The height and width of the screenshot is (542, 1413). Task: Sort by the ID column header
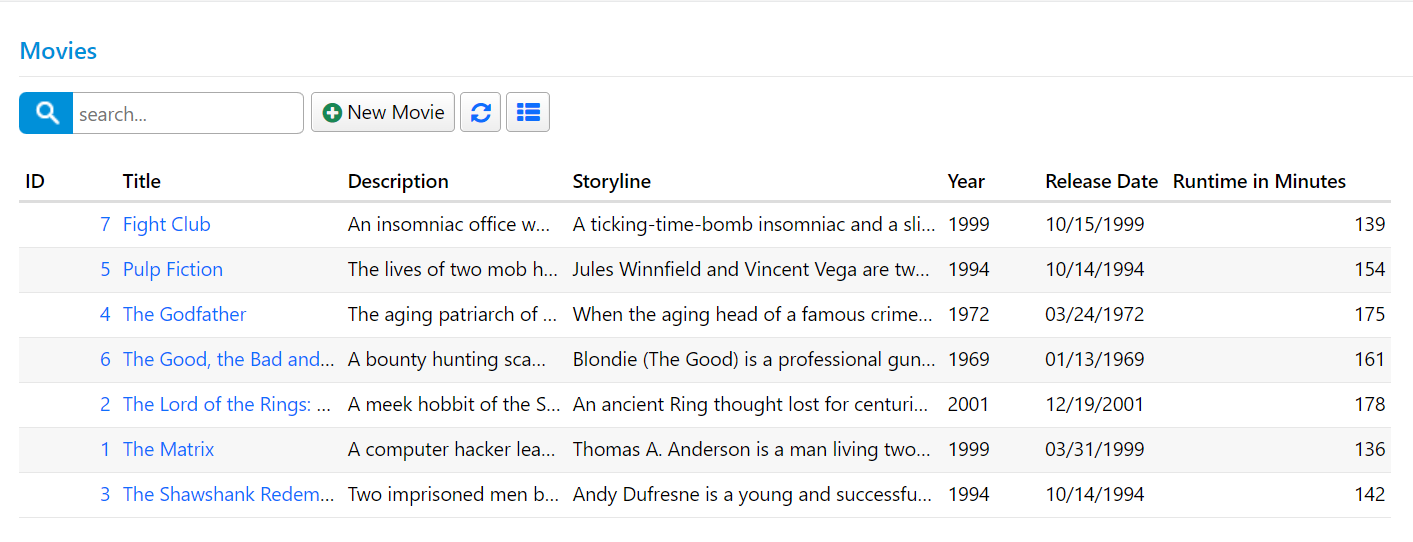(35, 181)
